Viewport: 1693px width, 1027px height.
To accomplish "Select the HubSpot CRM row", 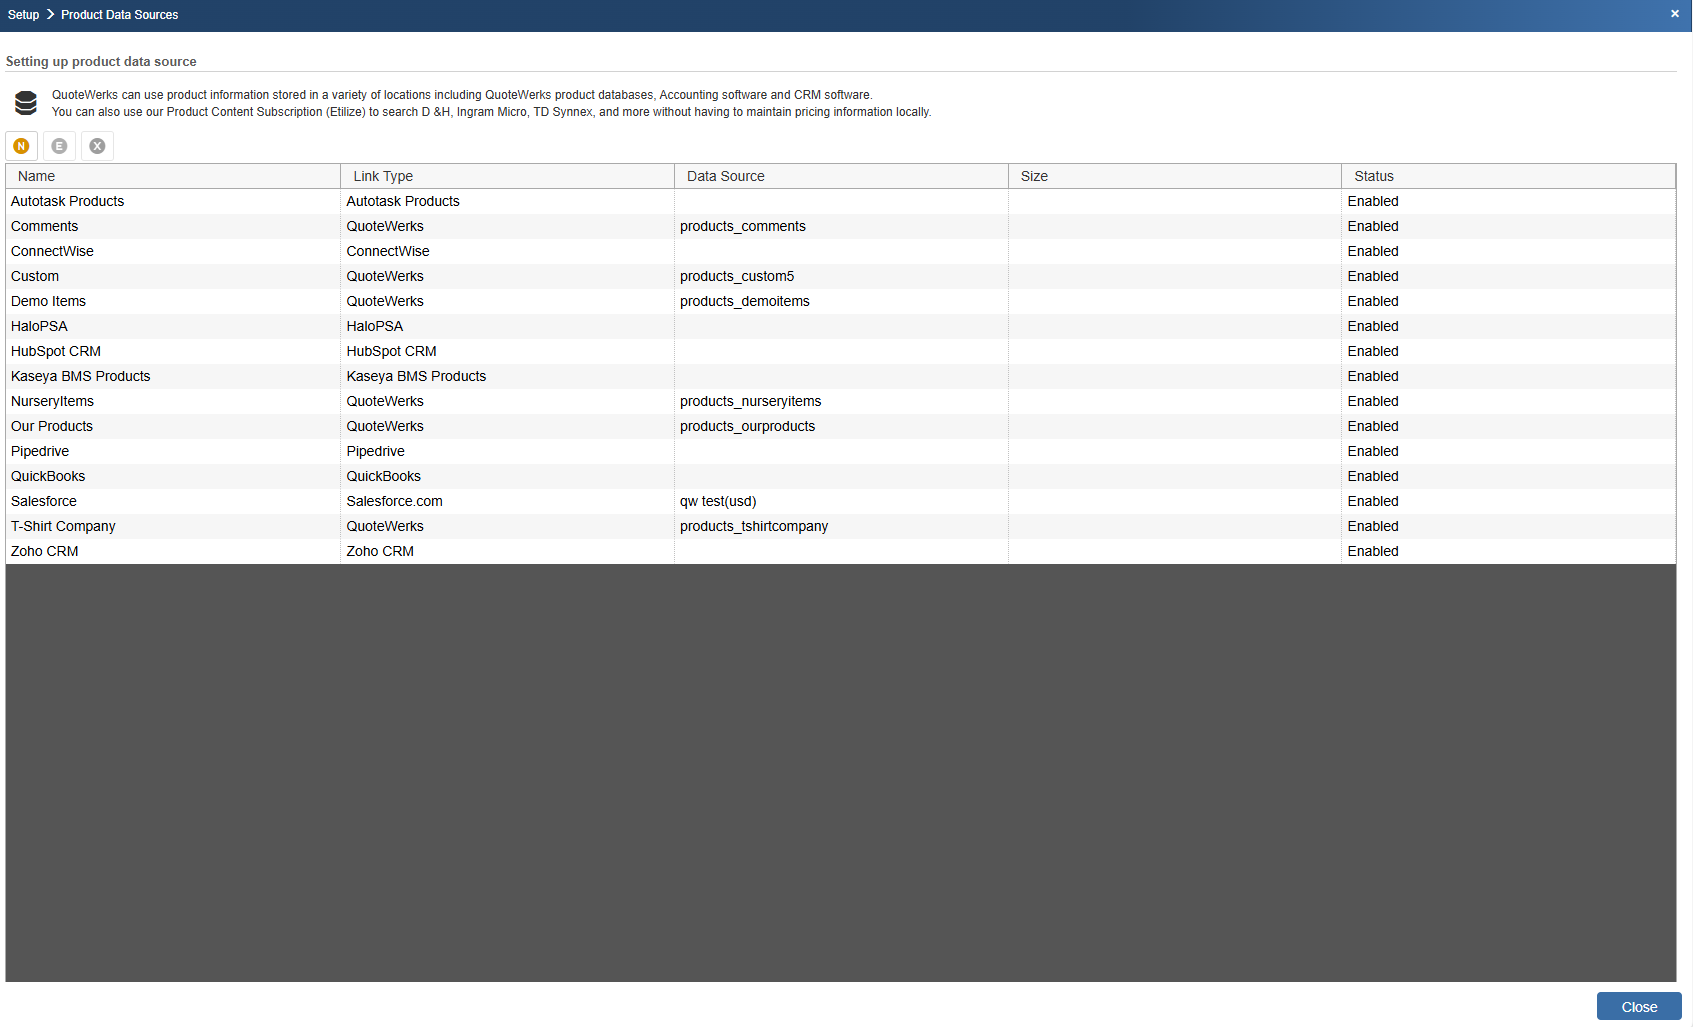I will coord(841,351).
